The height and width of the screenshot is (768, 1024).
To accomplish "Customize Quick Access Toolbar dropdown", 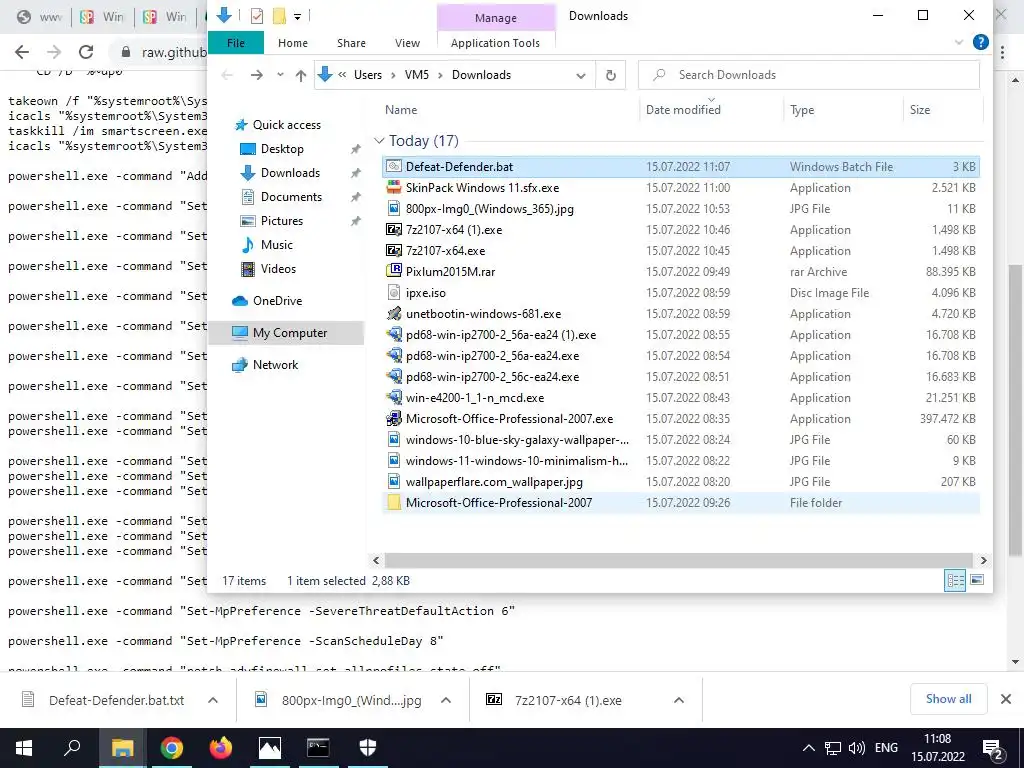I will click(297, 16).
